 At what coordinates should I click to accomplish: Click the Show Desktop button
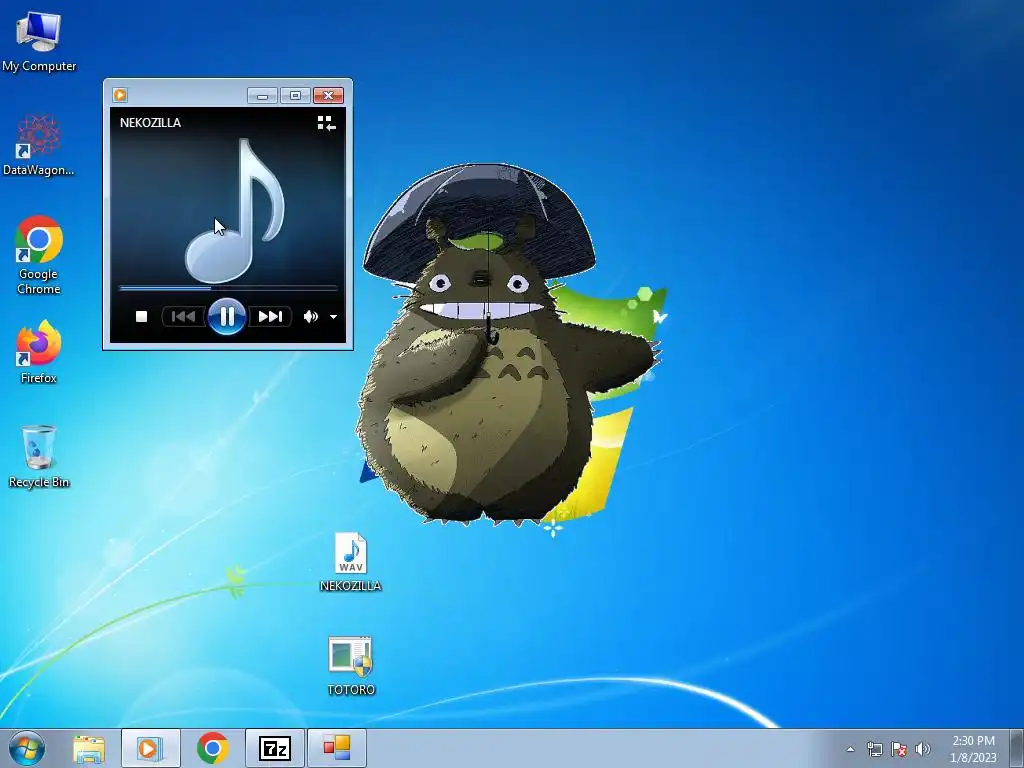pos(1016,748)
